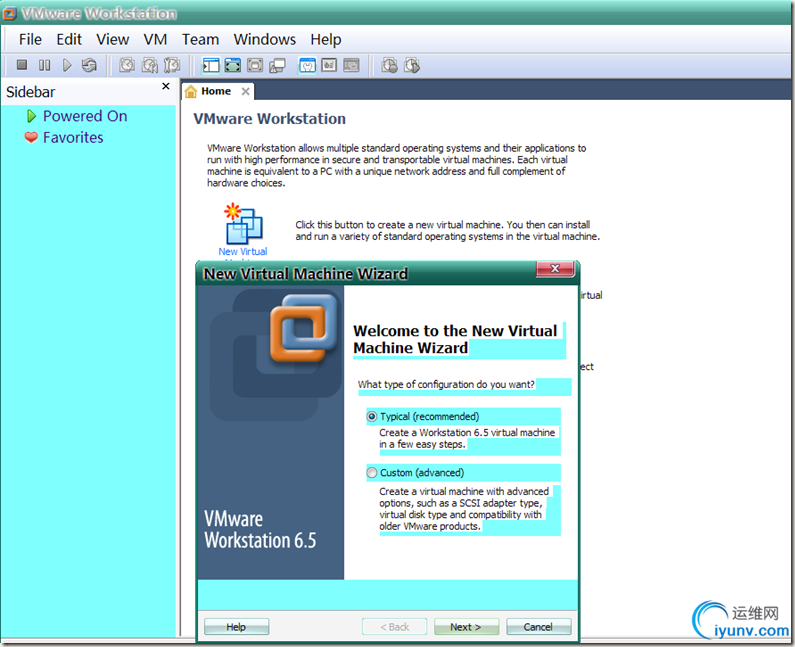
Task: Click the 'What type of configuration do you want?' text
Action: pos(446,384)
